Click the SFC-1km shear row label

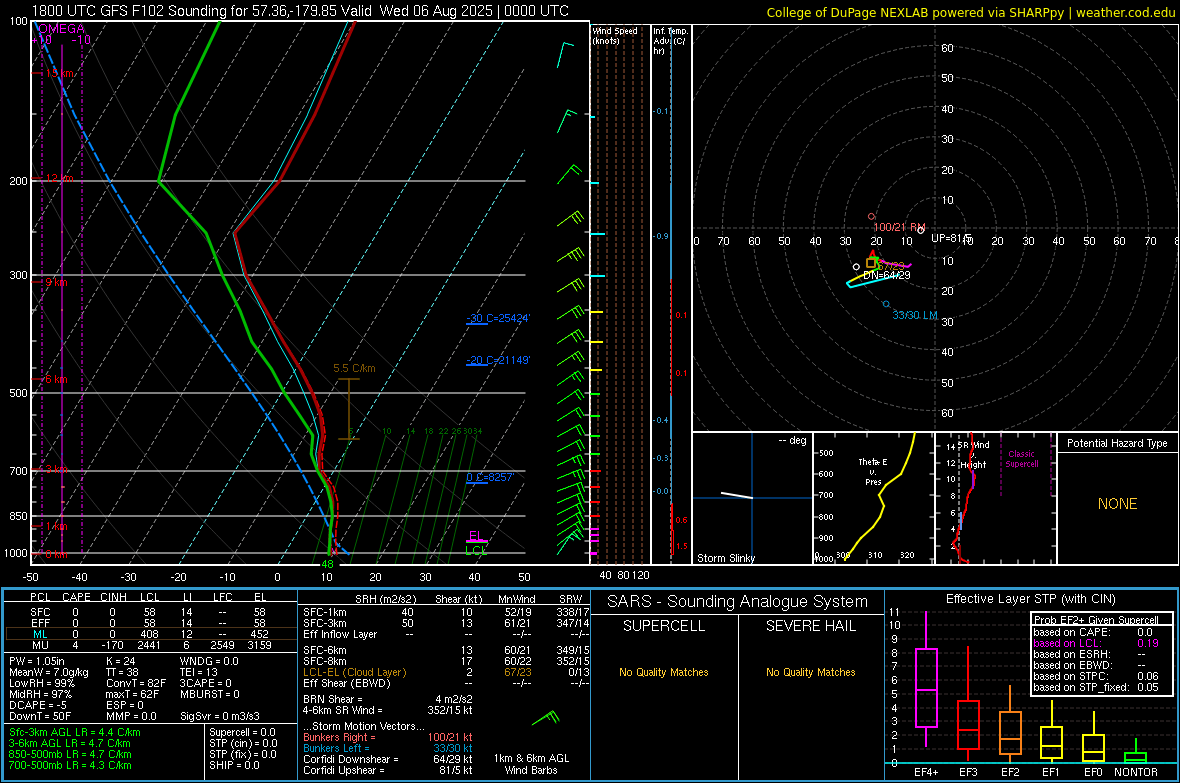tap(324, 612)
